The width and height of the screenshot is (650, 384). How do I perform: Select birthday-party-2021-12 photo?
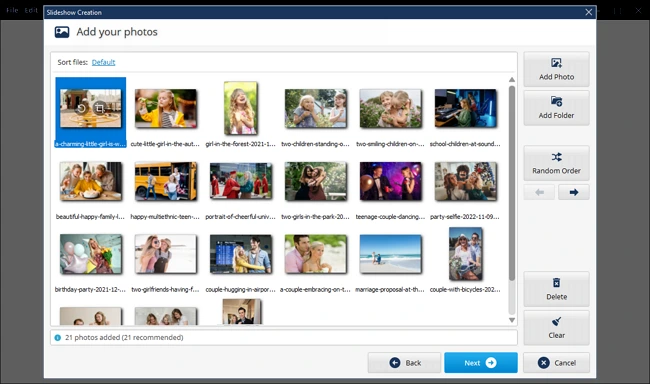(x=91, y=254)
